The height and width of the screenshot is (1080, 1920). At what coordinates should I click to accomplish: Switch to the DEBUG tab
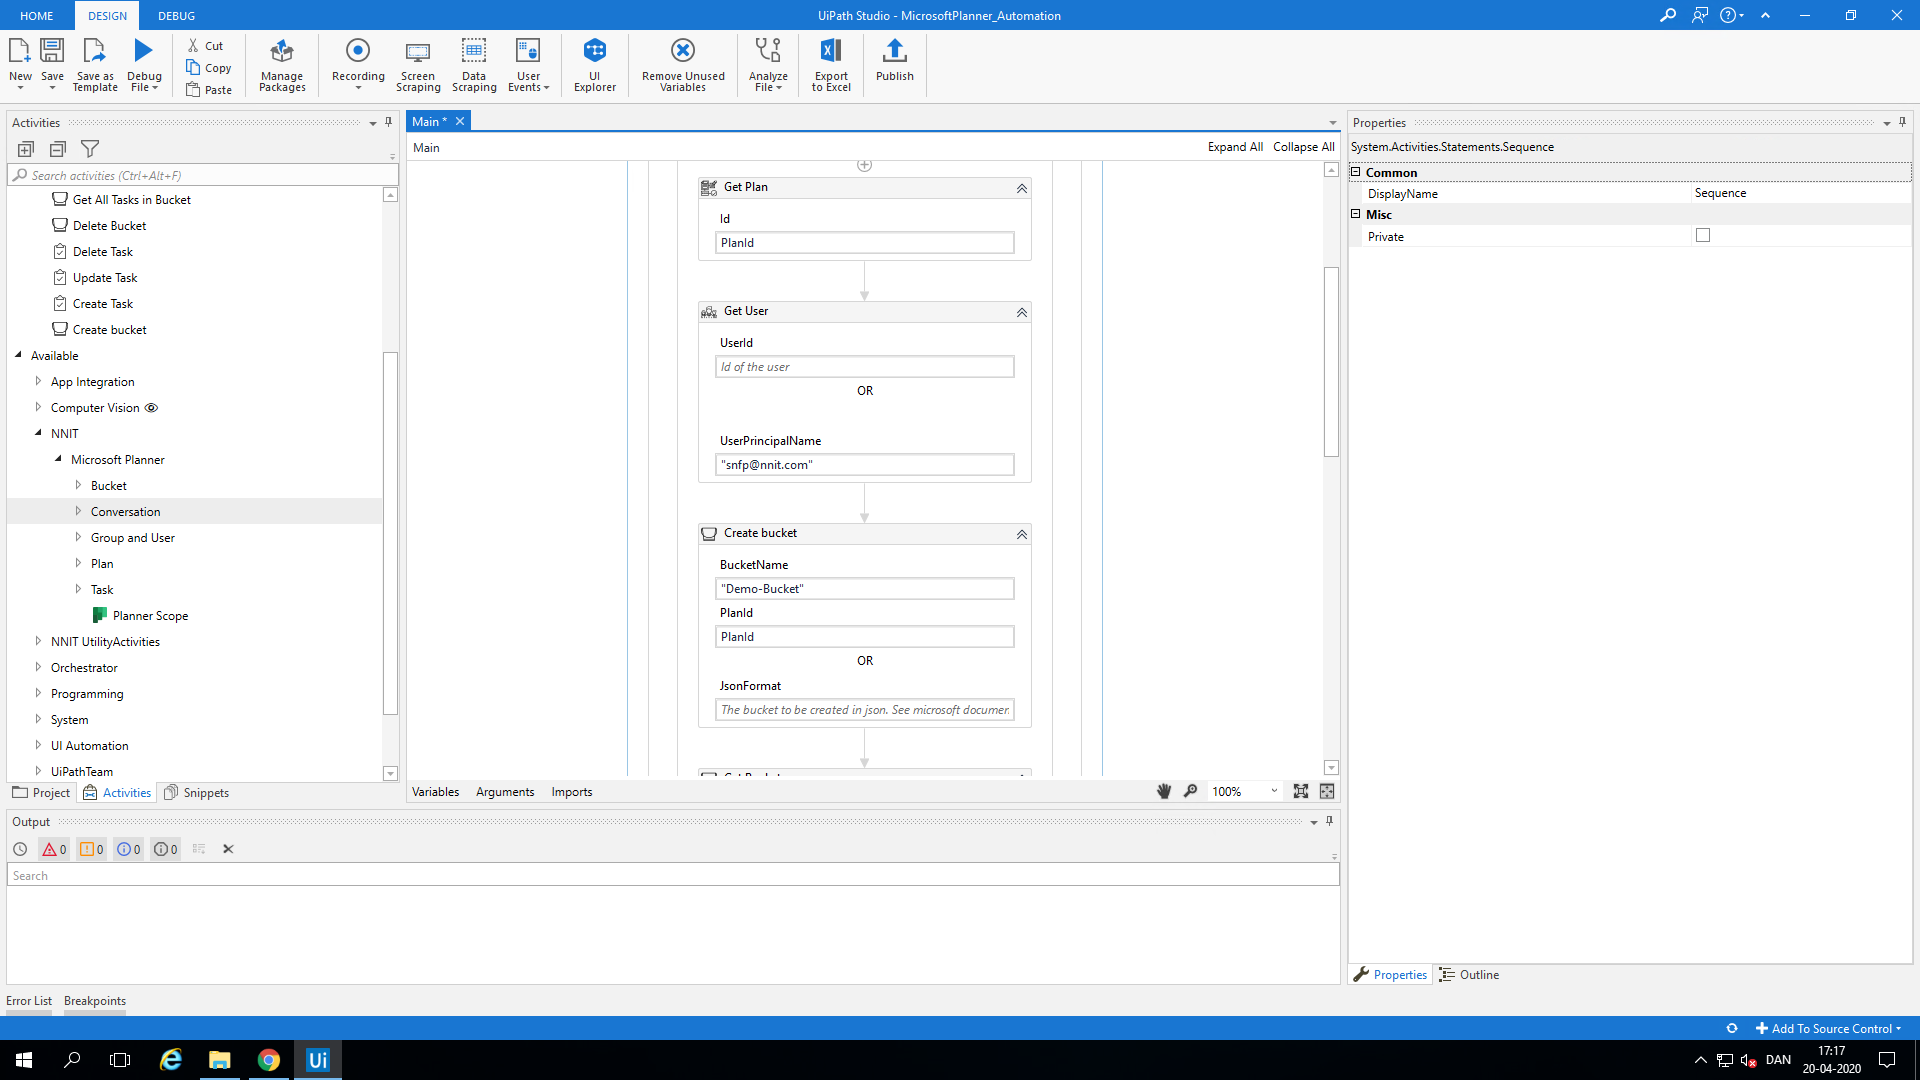tap(174, 15)
